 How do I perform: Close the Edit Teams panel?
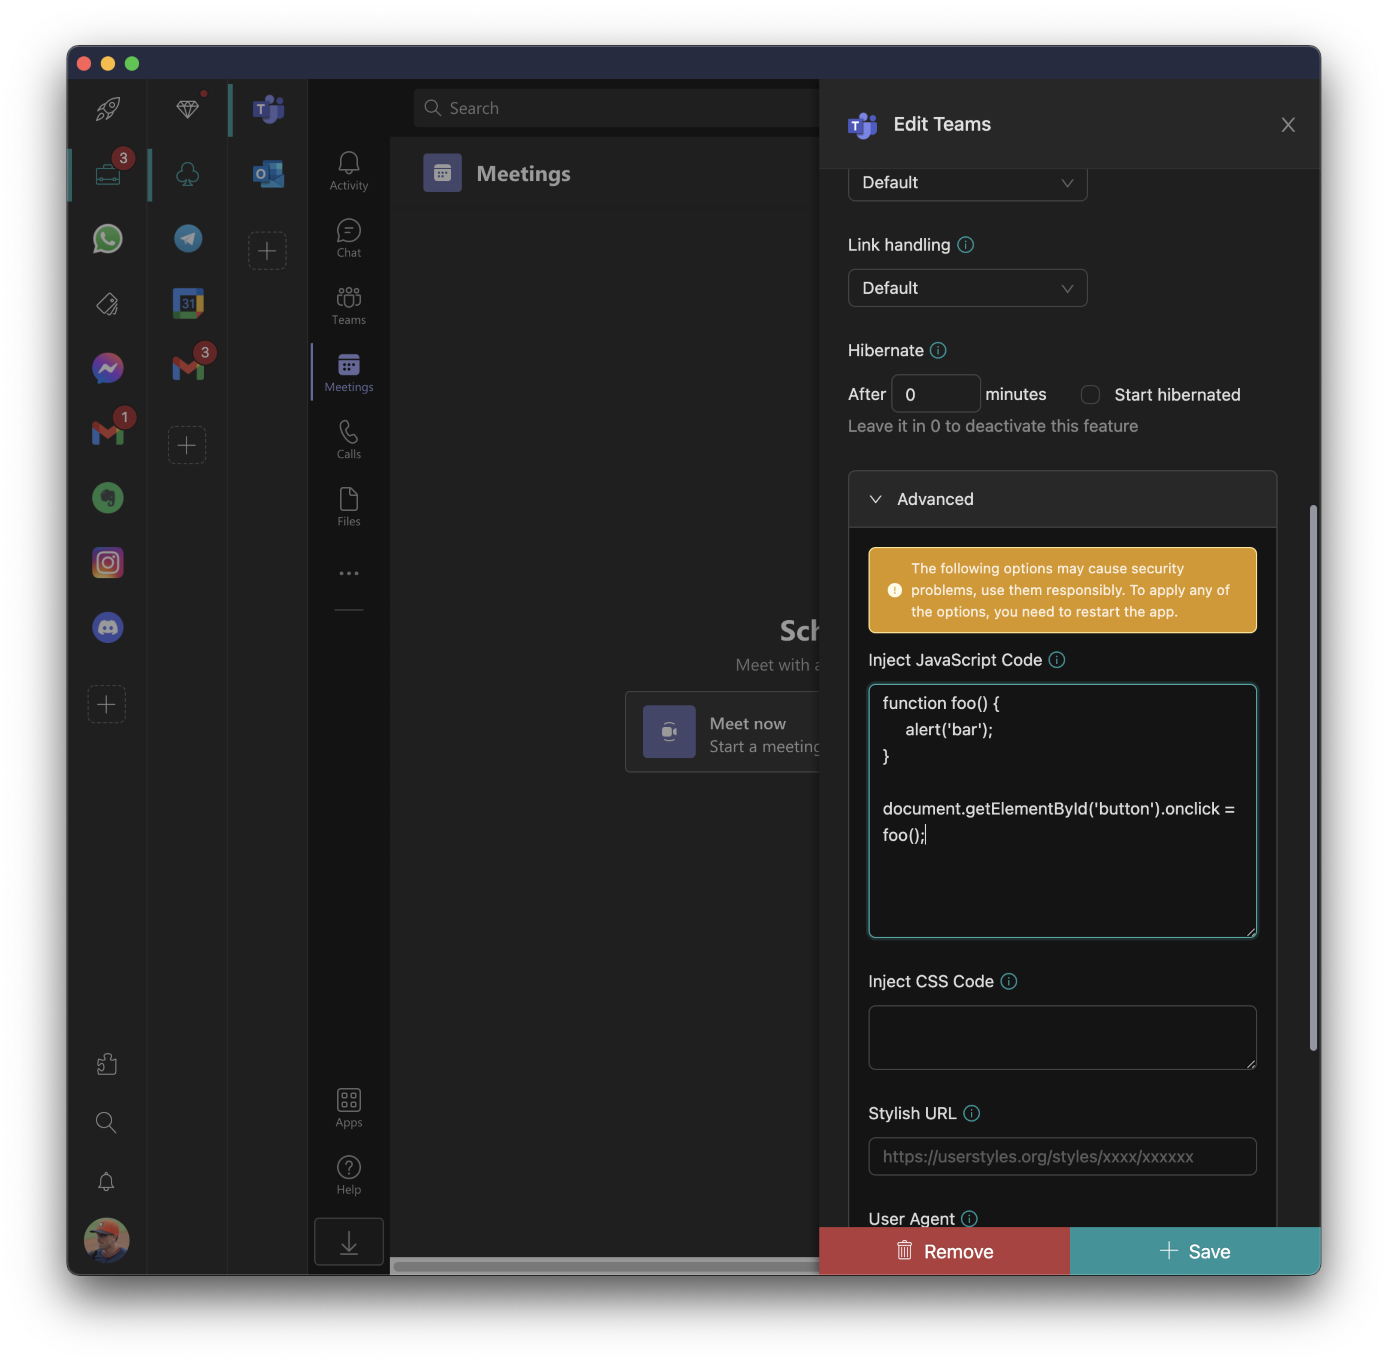tap(1288, 125)
